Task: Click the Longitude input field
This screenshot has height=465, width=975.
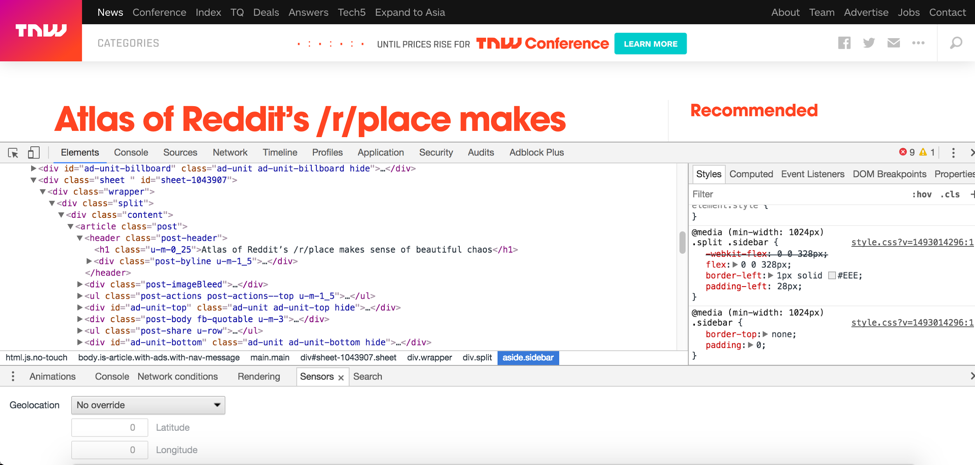Action: 110,449
